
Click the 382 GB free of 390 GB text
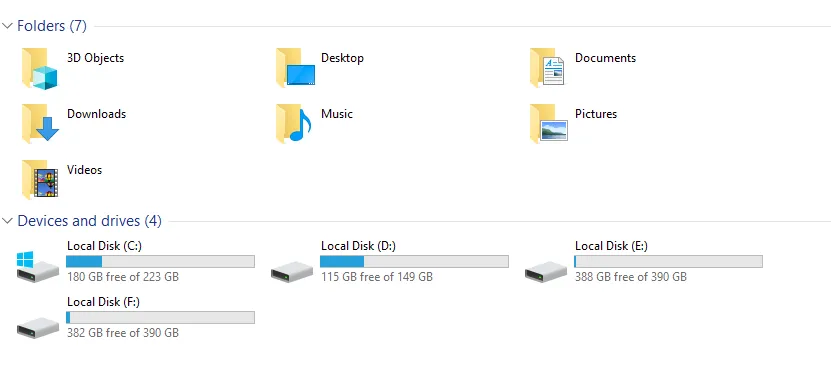point(123,333)
